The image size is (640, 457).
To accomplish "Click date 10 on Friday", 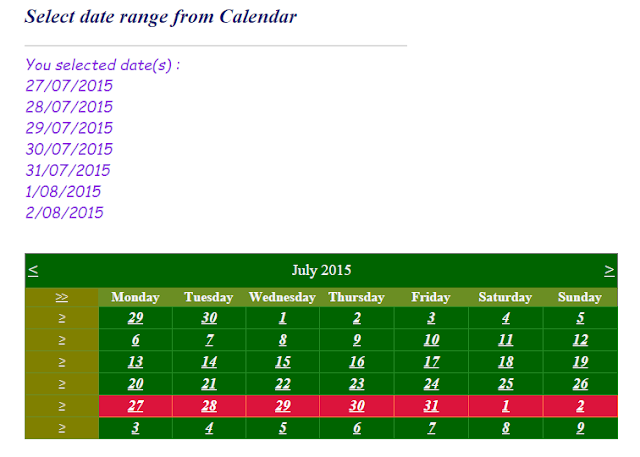I will coord(431,340).
